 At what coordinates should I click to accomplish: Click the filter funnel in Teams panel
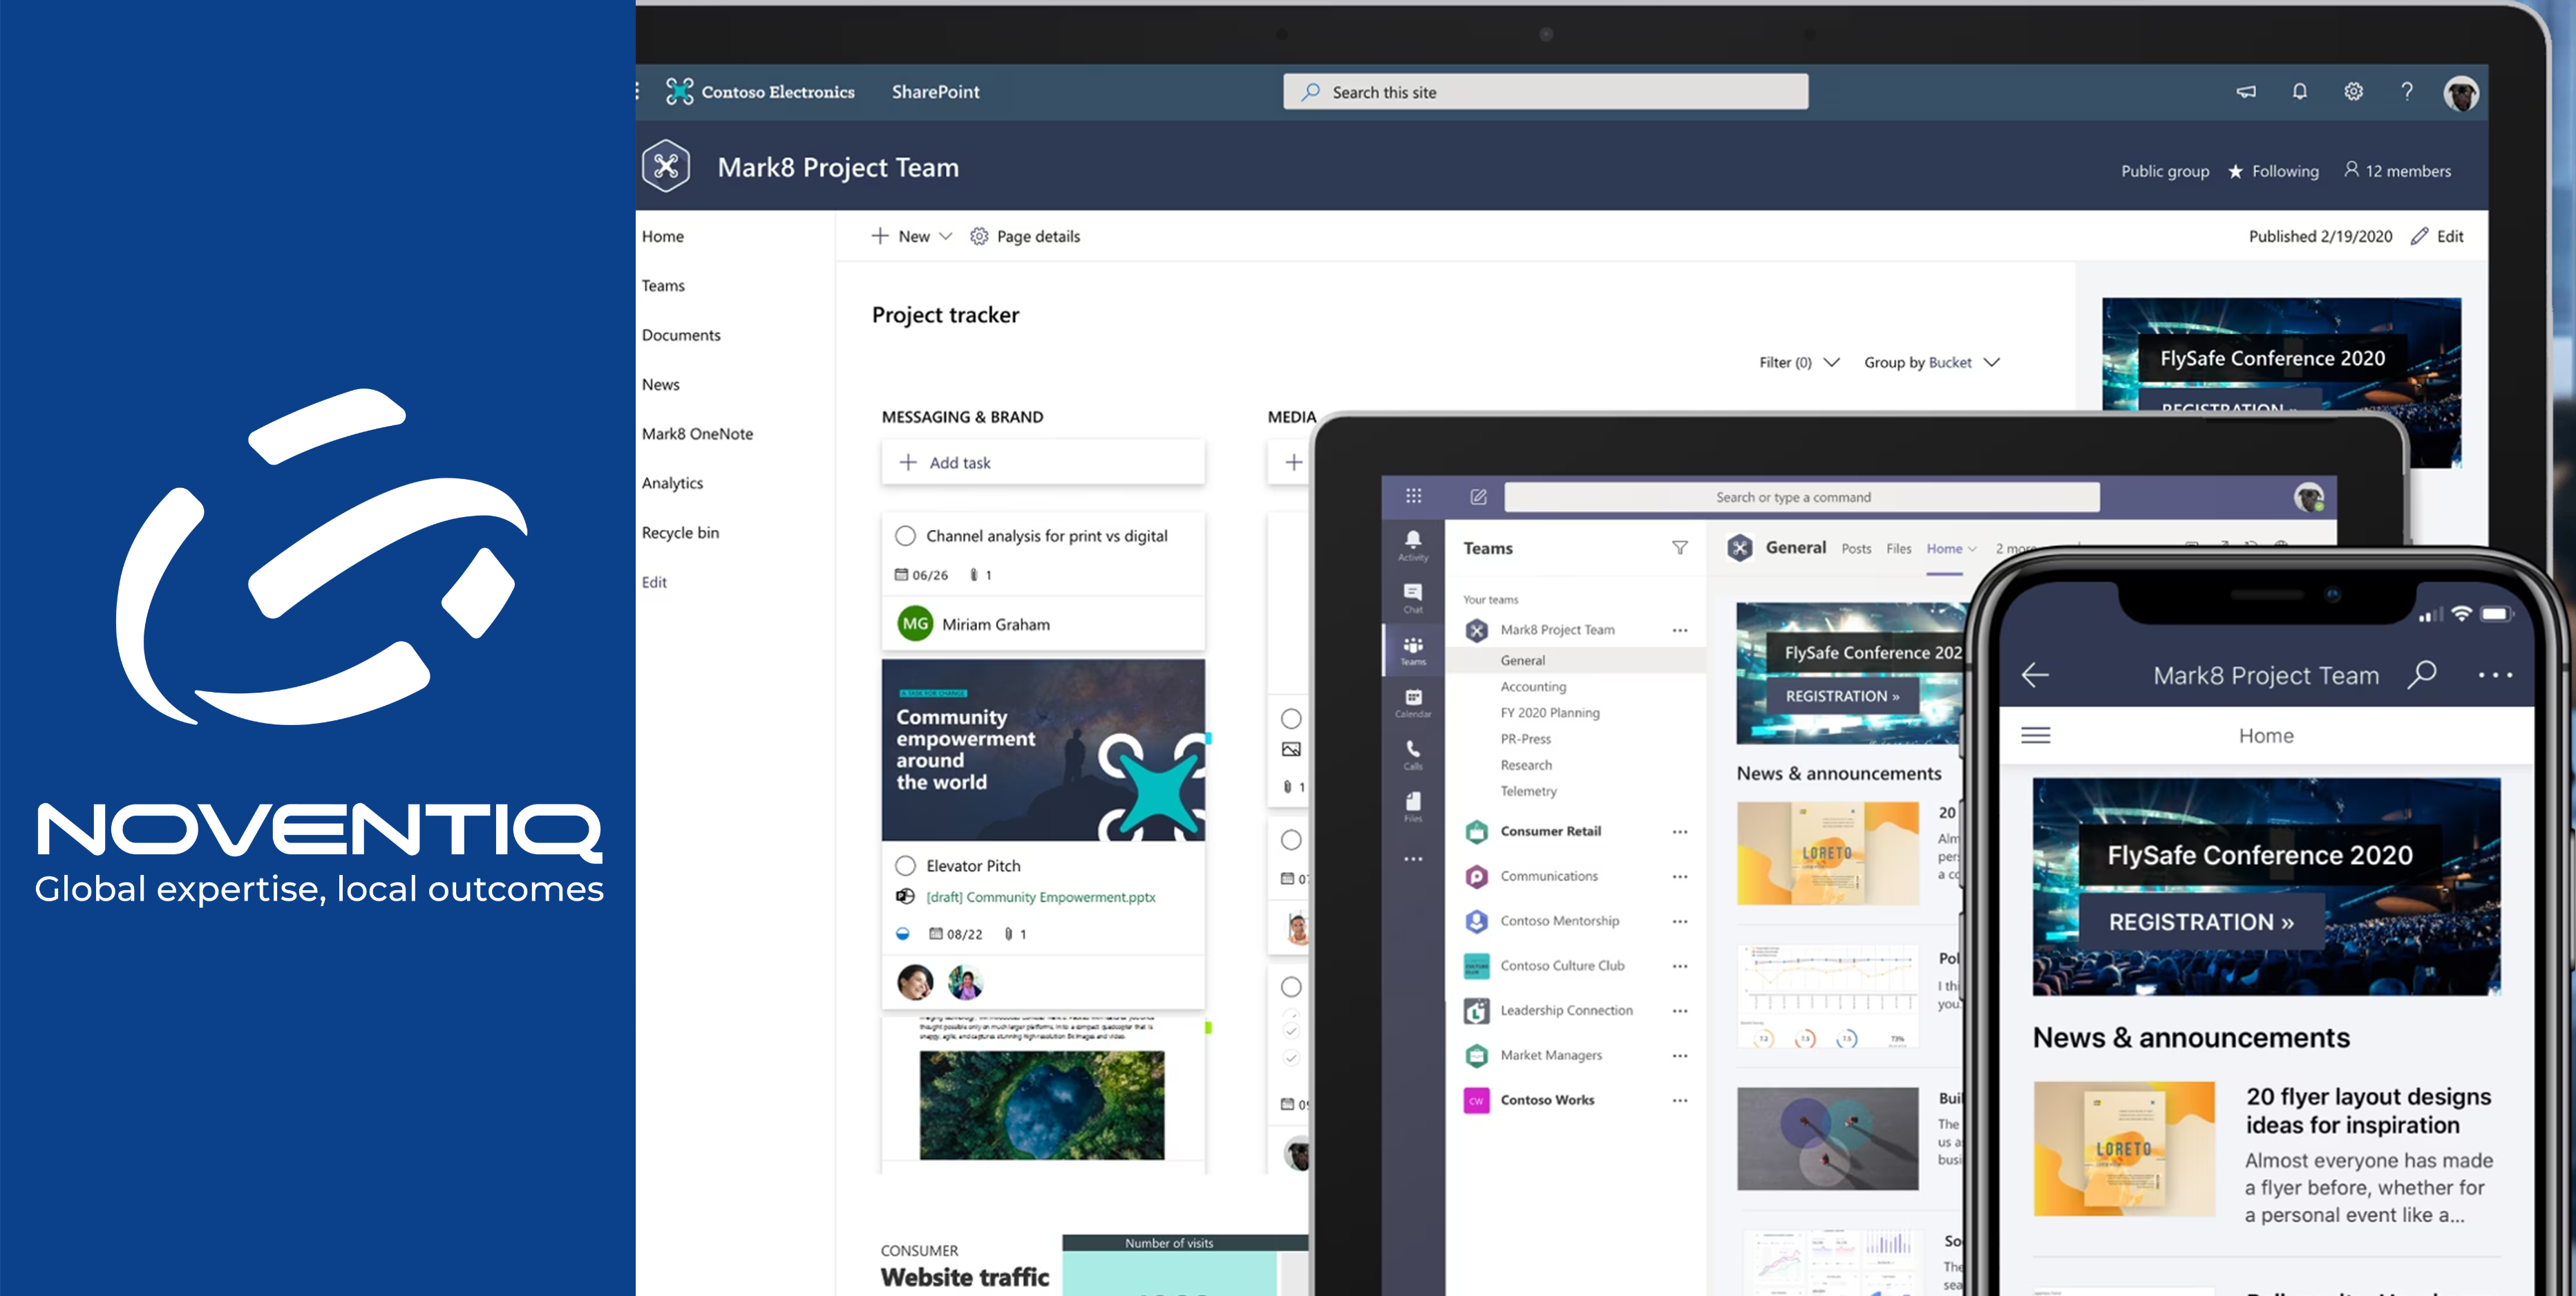coord(1680,548)
